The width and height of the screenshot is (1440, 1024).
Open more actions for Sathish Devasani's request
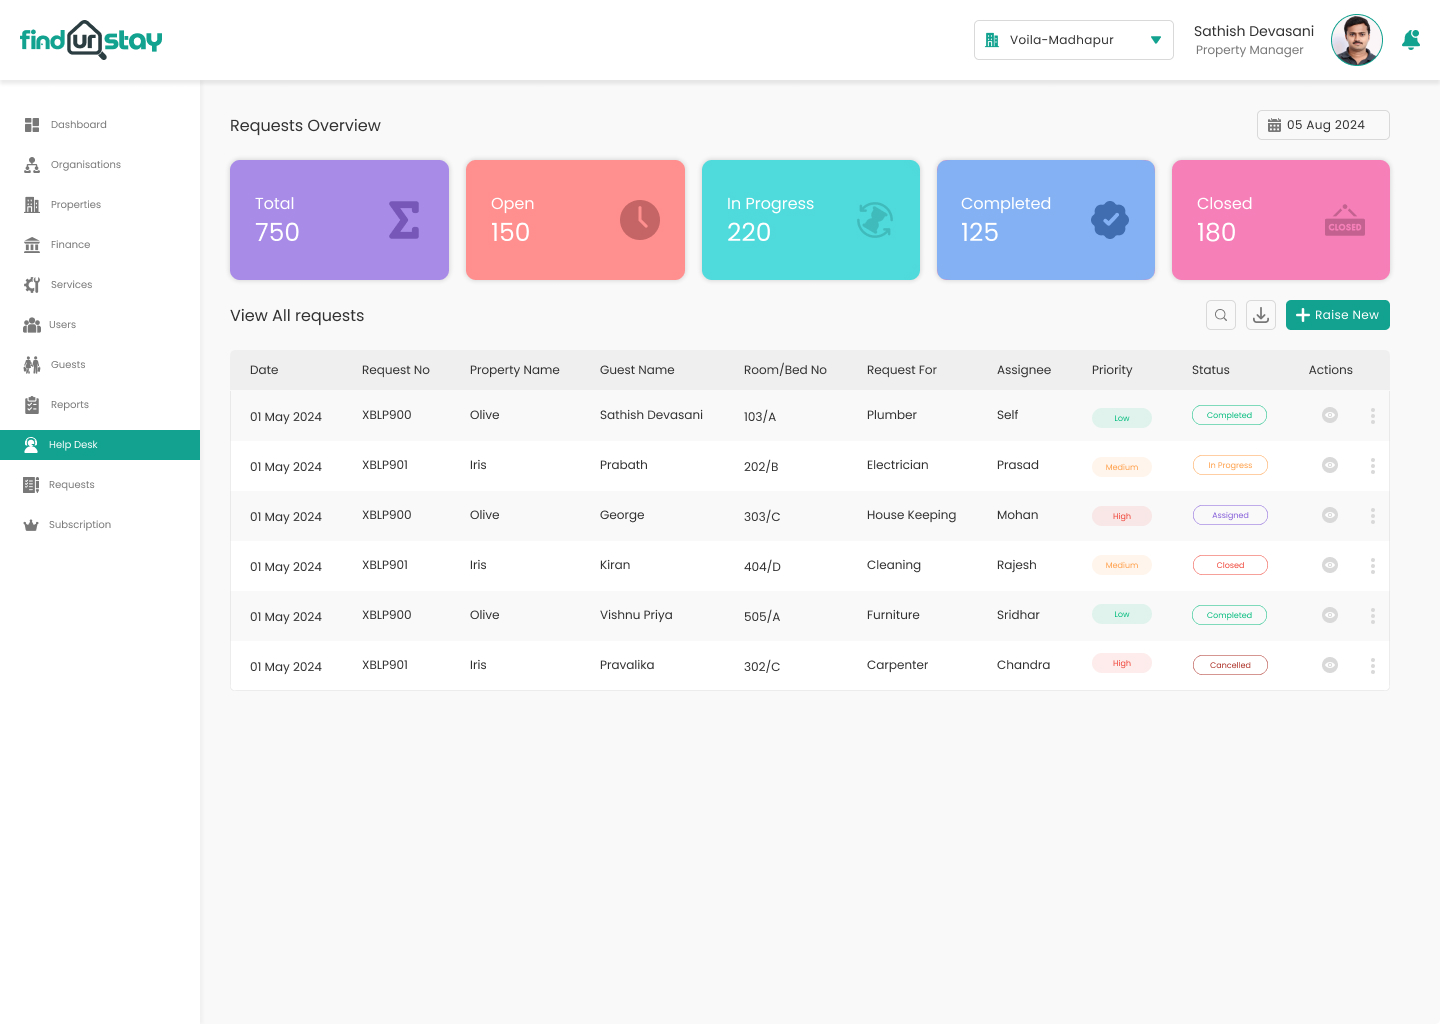pyautogui.click(x=1373, y=415)
